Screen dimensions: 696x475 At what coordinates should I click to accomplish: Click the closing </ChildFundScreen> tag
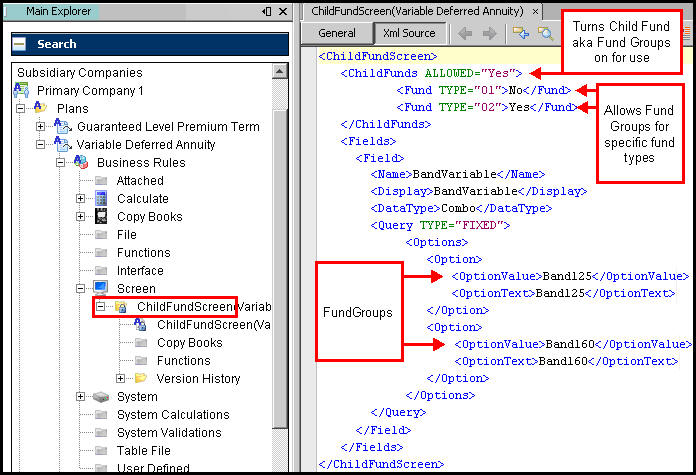381,464
